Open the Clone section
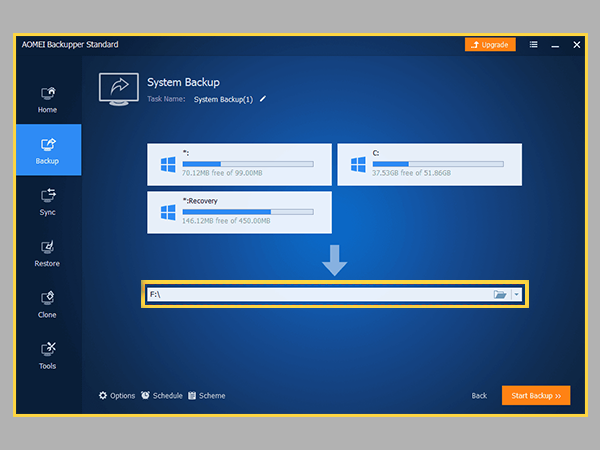This screenshot has width=600, height=450. point(47,305)
